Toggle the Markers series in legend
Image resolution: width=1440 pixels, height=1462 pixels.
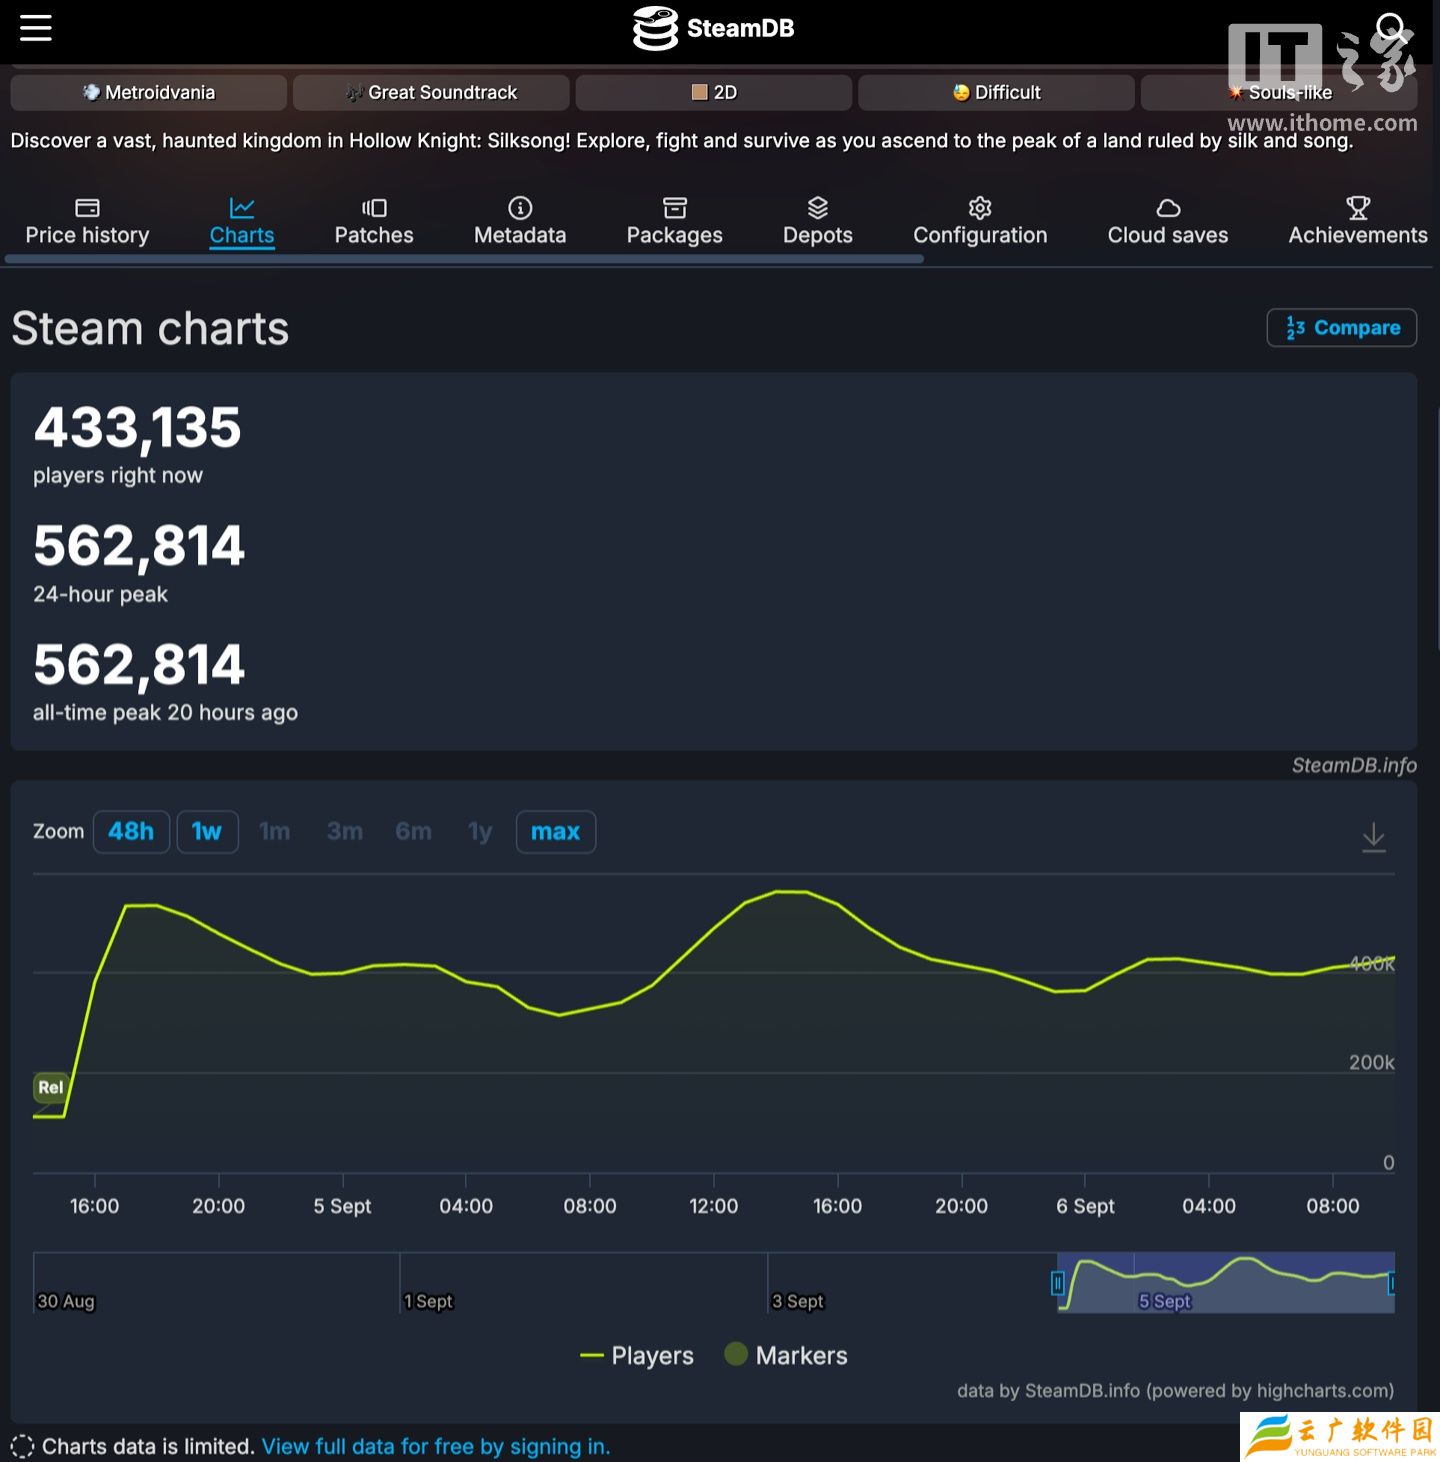[786, 1356]
